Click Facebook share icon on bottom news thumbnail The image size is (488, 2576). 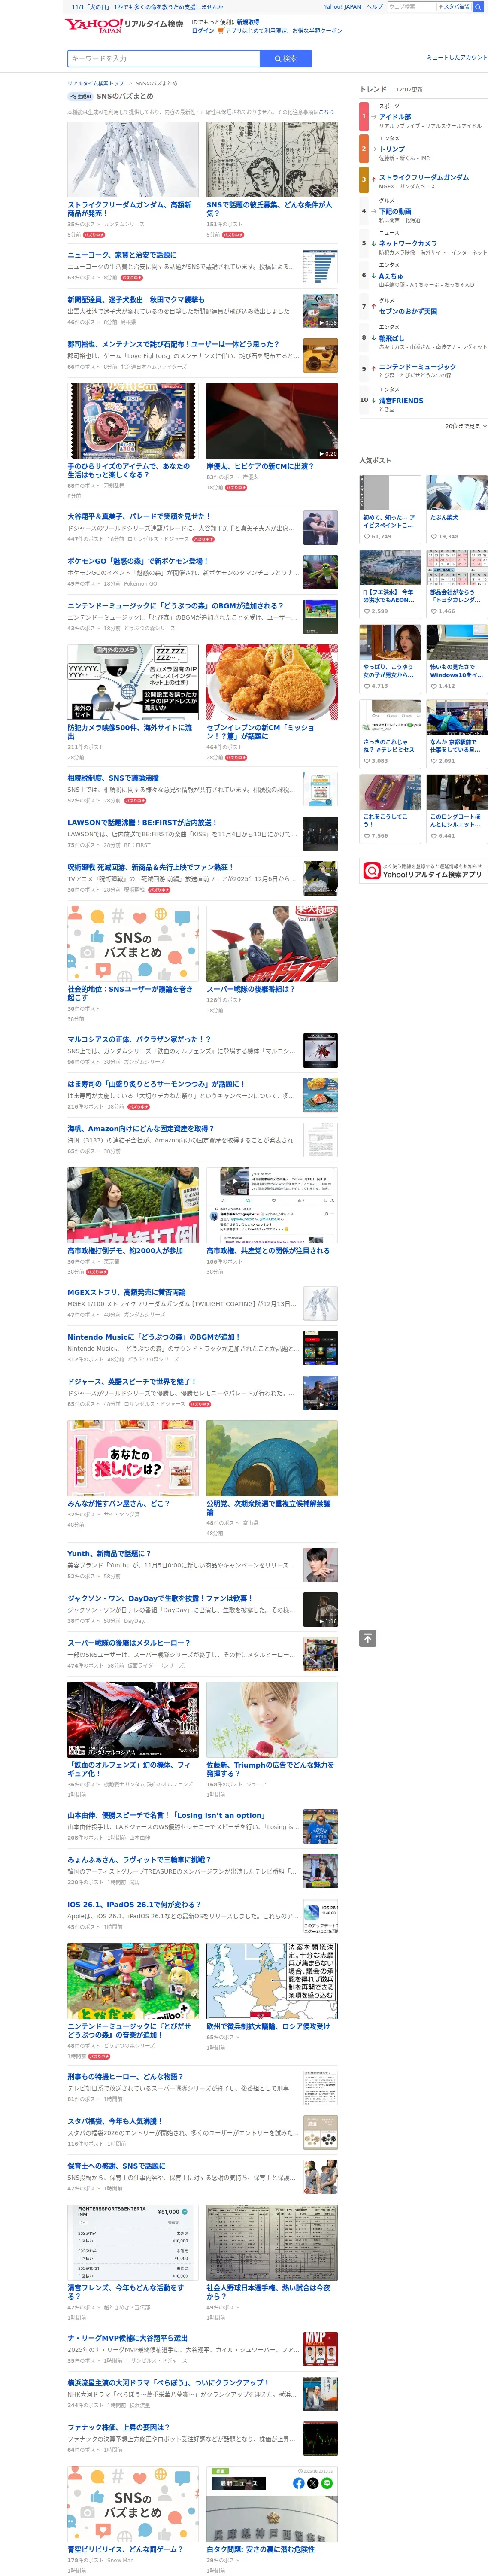point(299,2483)
